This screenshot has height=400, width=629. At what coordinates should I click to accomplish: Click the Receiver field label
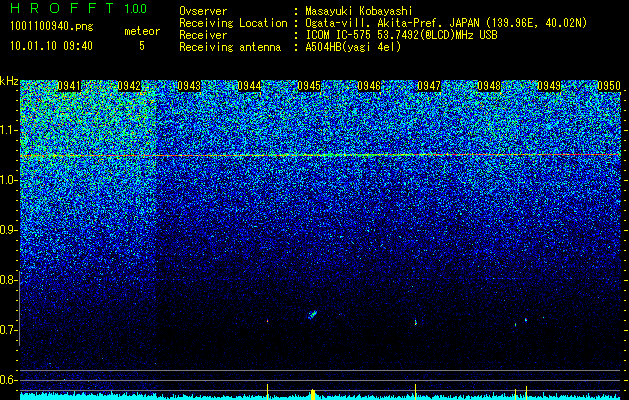point(203,35)
